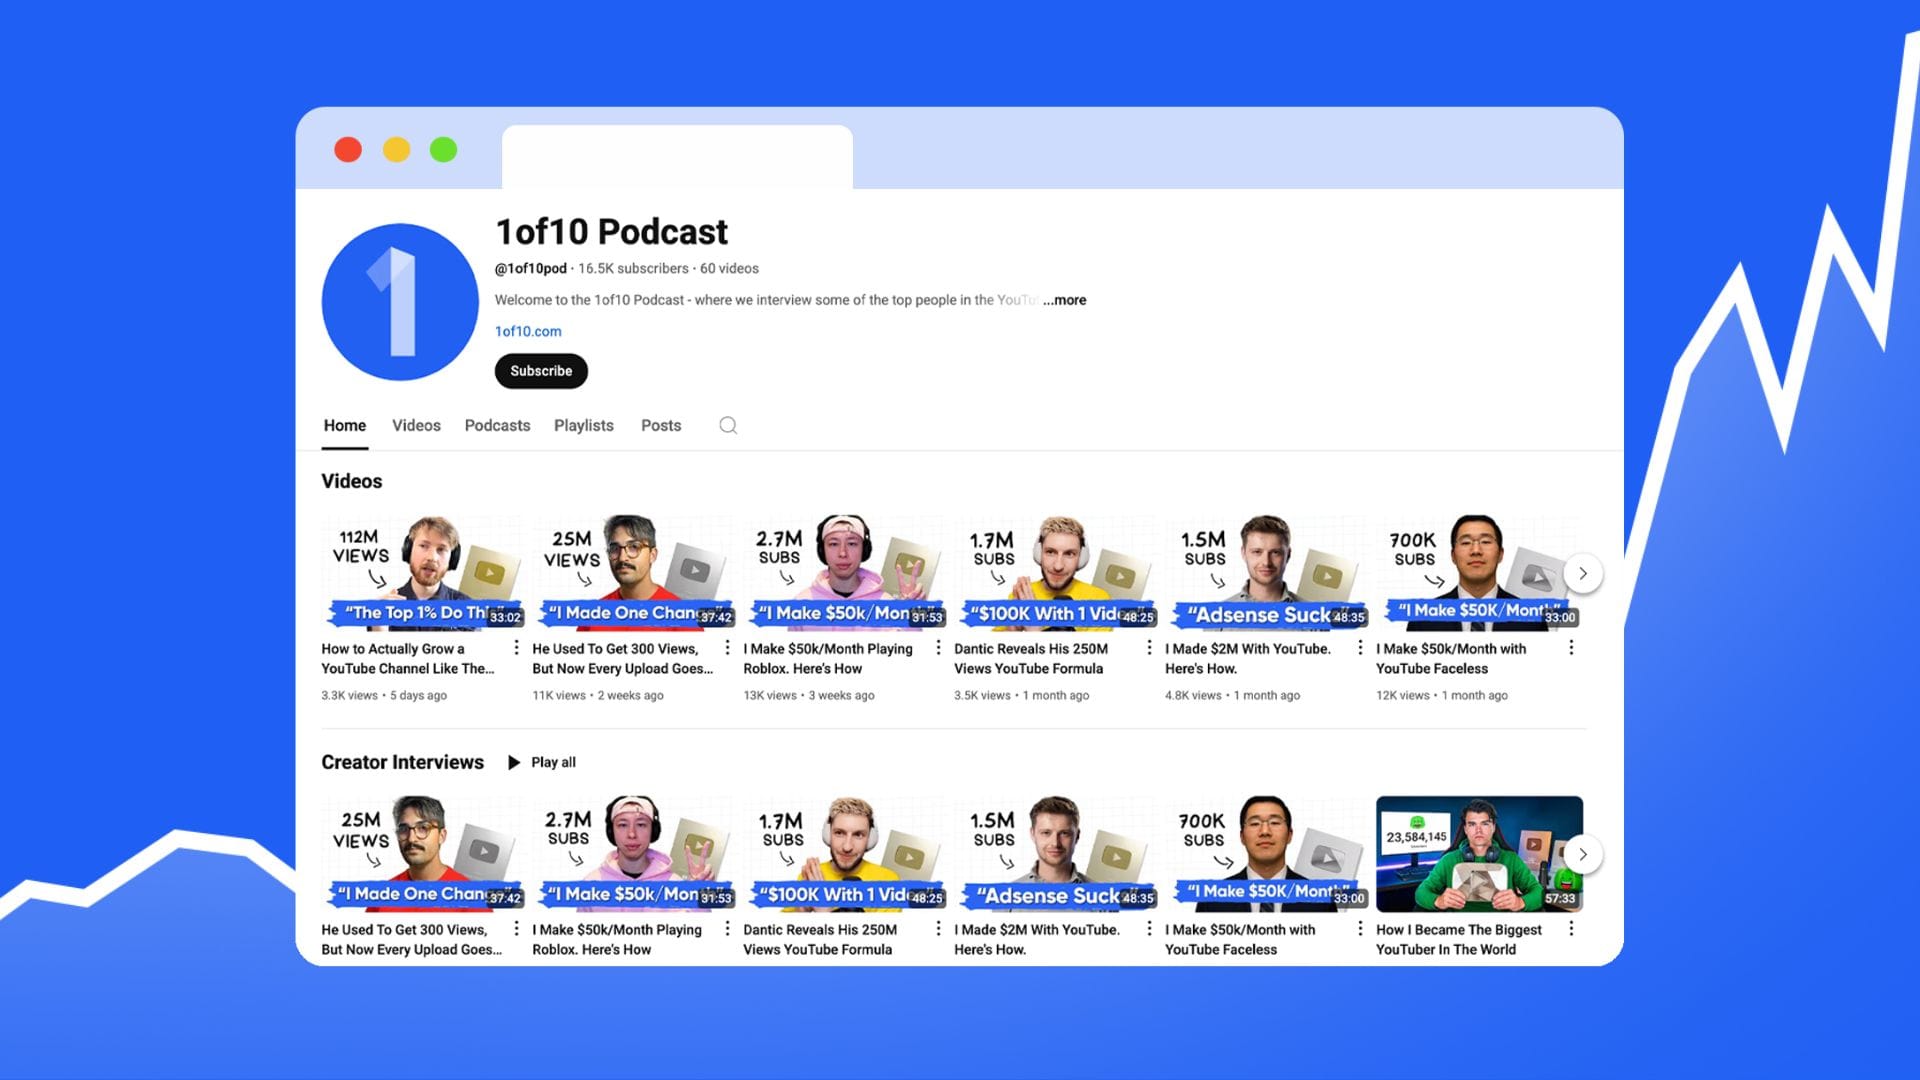The width and height of the screenshot is (1920, 1080).
Task: Open options for 'I Made $2M' in Videos row
Action: click(1360, 648)
